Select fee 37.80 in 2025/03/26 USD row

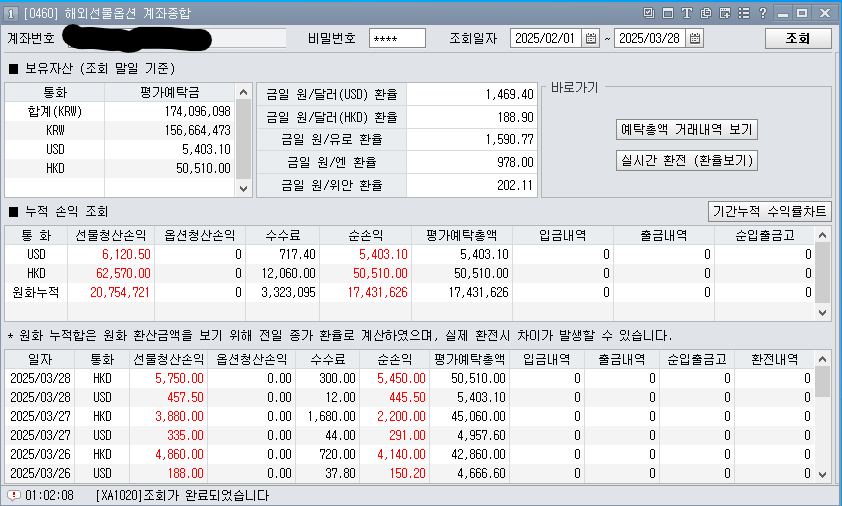[341, 473]
